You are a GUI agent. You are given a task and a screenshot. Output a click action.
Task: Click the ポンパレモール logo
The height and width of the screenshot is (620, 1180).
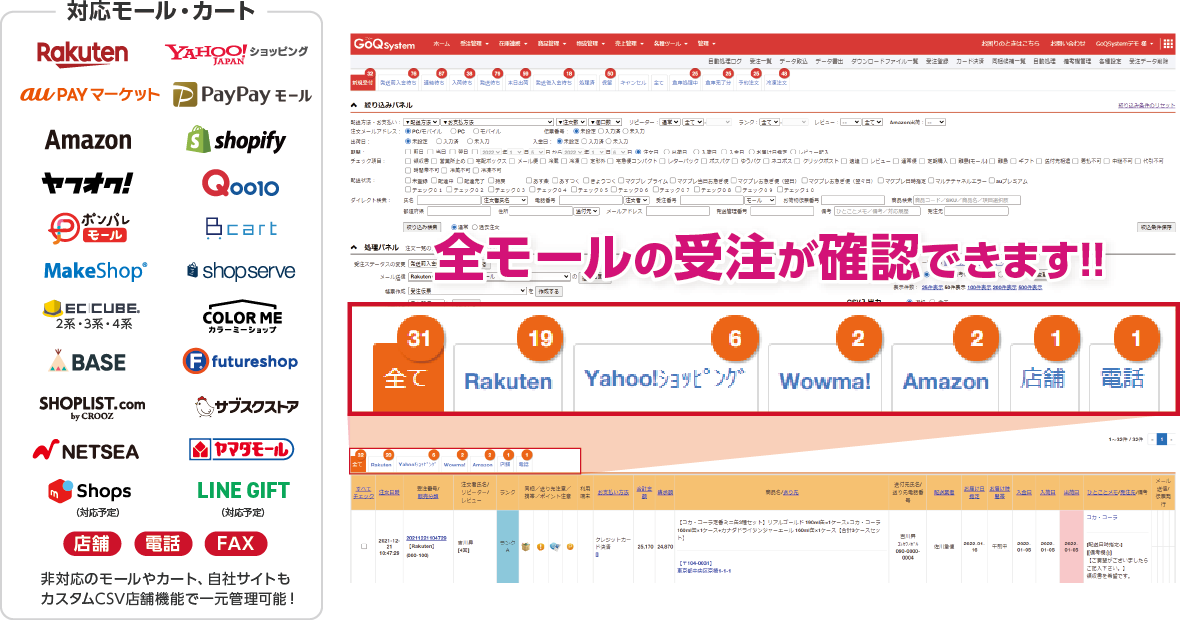[89, 228]
